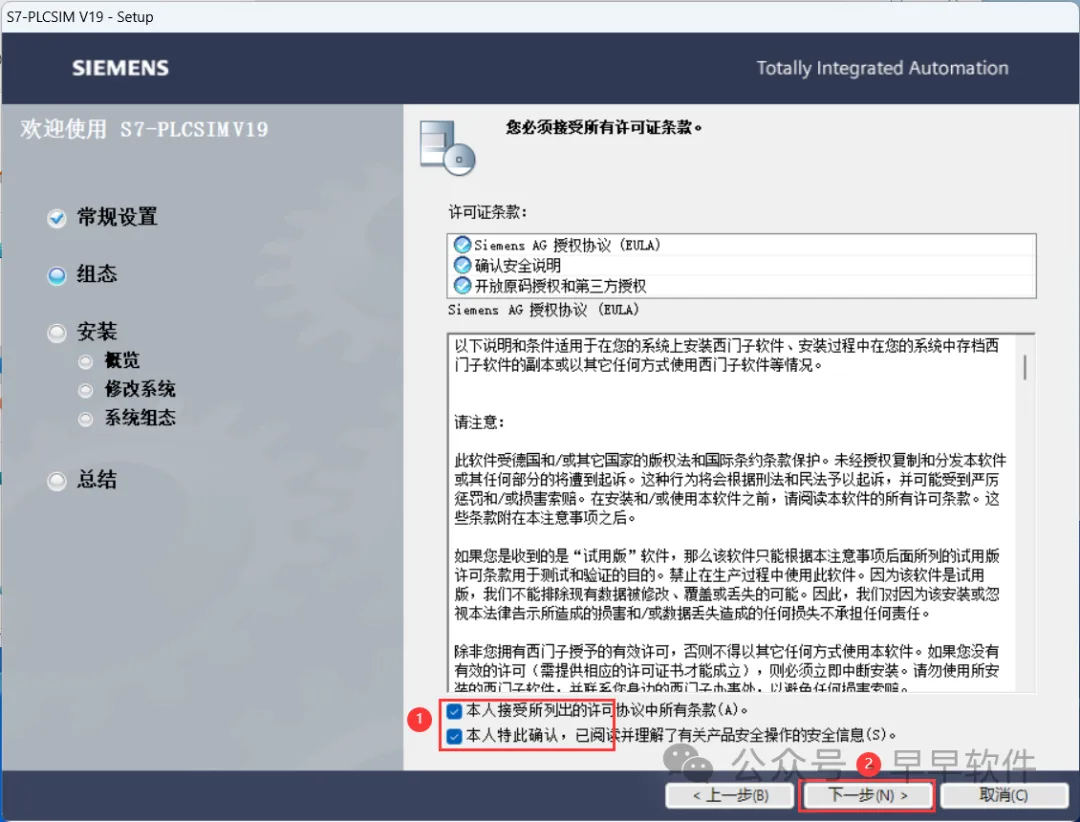Click the 系统组态 sub-step bullet icon
This screenshot has width=1080, height=822.
pos(85,419)
